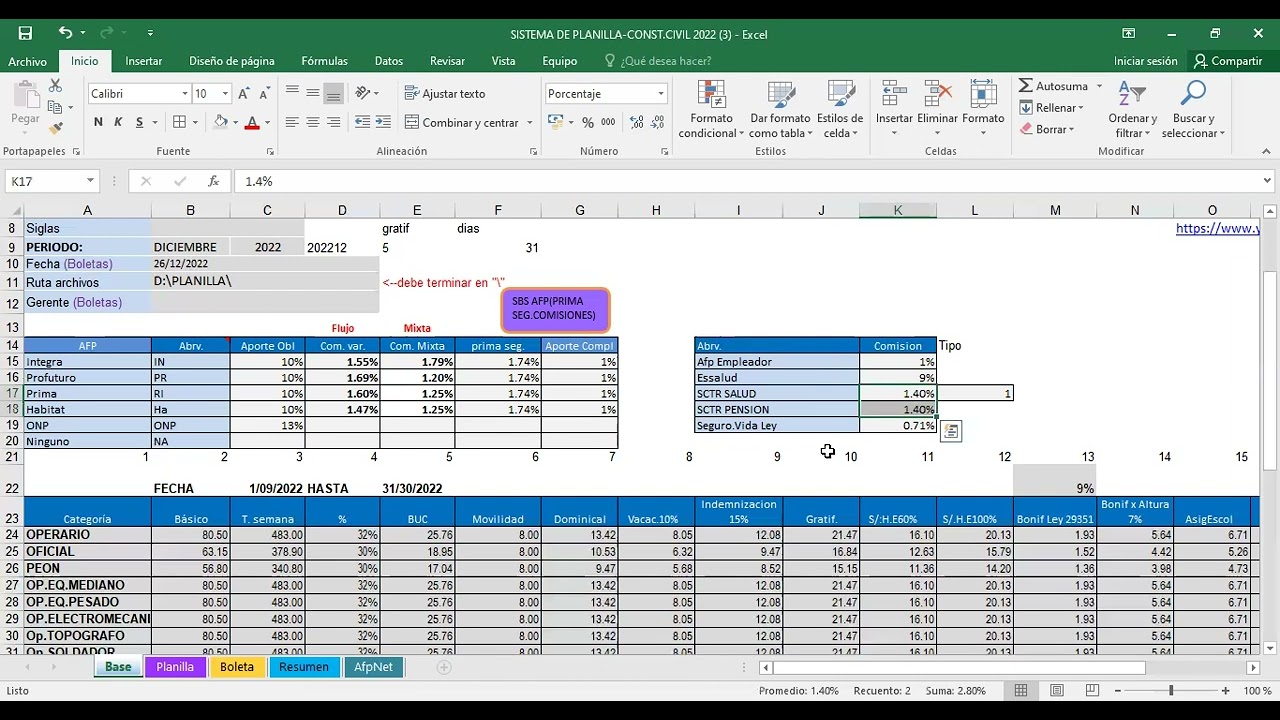Pick the red font color swatch
Image resolution: width=1280 pixels, height=720 pixels.
click(x=252, y=122)
